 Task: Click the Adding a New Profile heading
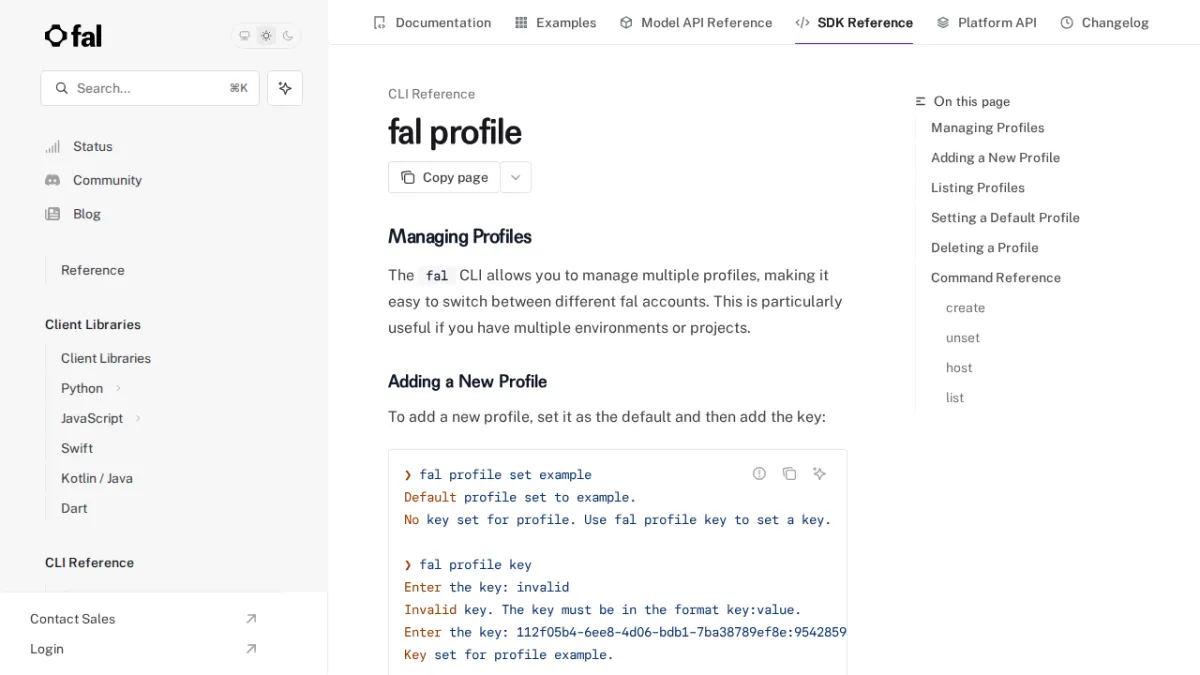[x=467, y=381]
